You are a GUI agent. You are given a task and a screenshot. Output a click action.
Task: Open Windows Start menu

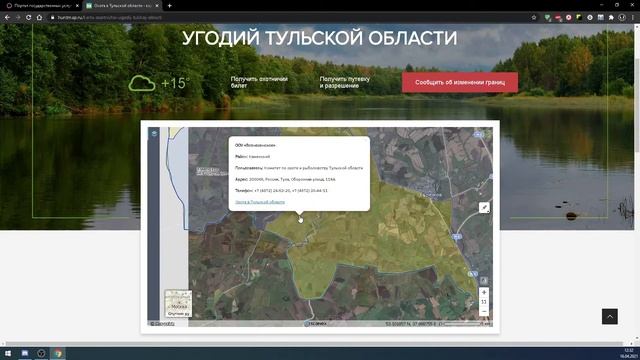coord(8,353)
